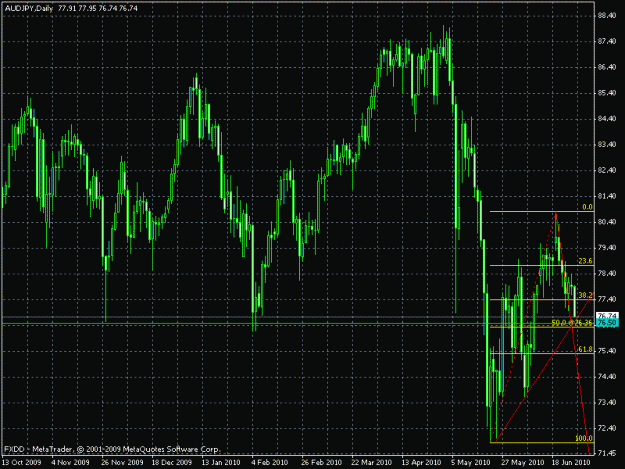The width and height of the screenshot is (625, 469).
Task: Click the 72.40 price axis label
Action: (607, 428)
